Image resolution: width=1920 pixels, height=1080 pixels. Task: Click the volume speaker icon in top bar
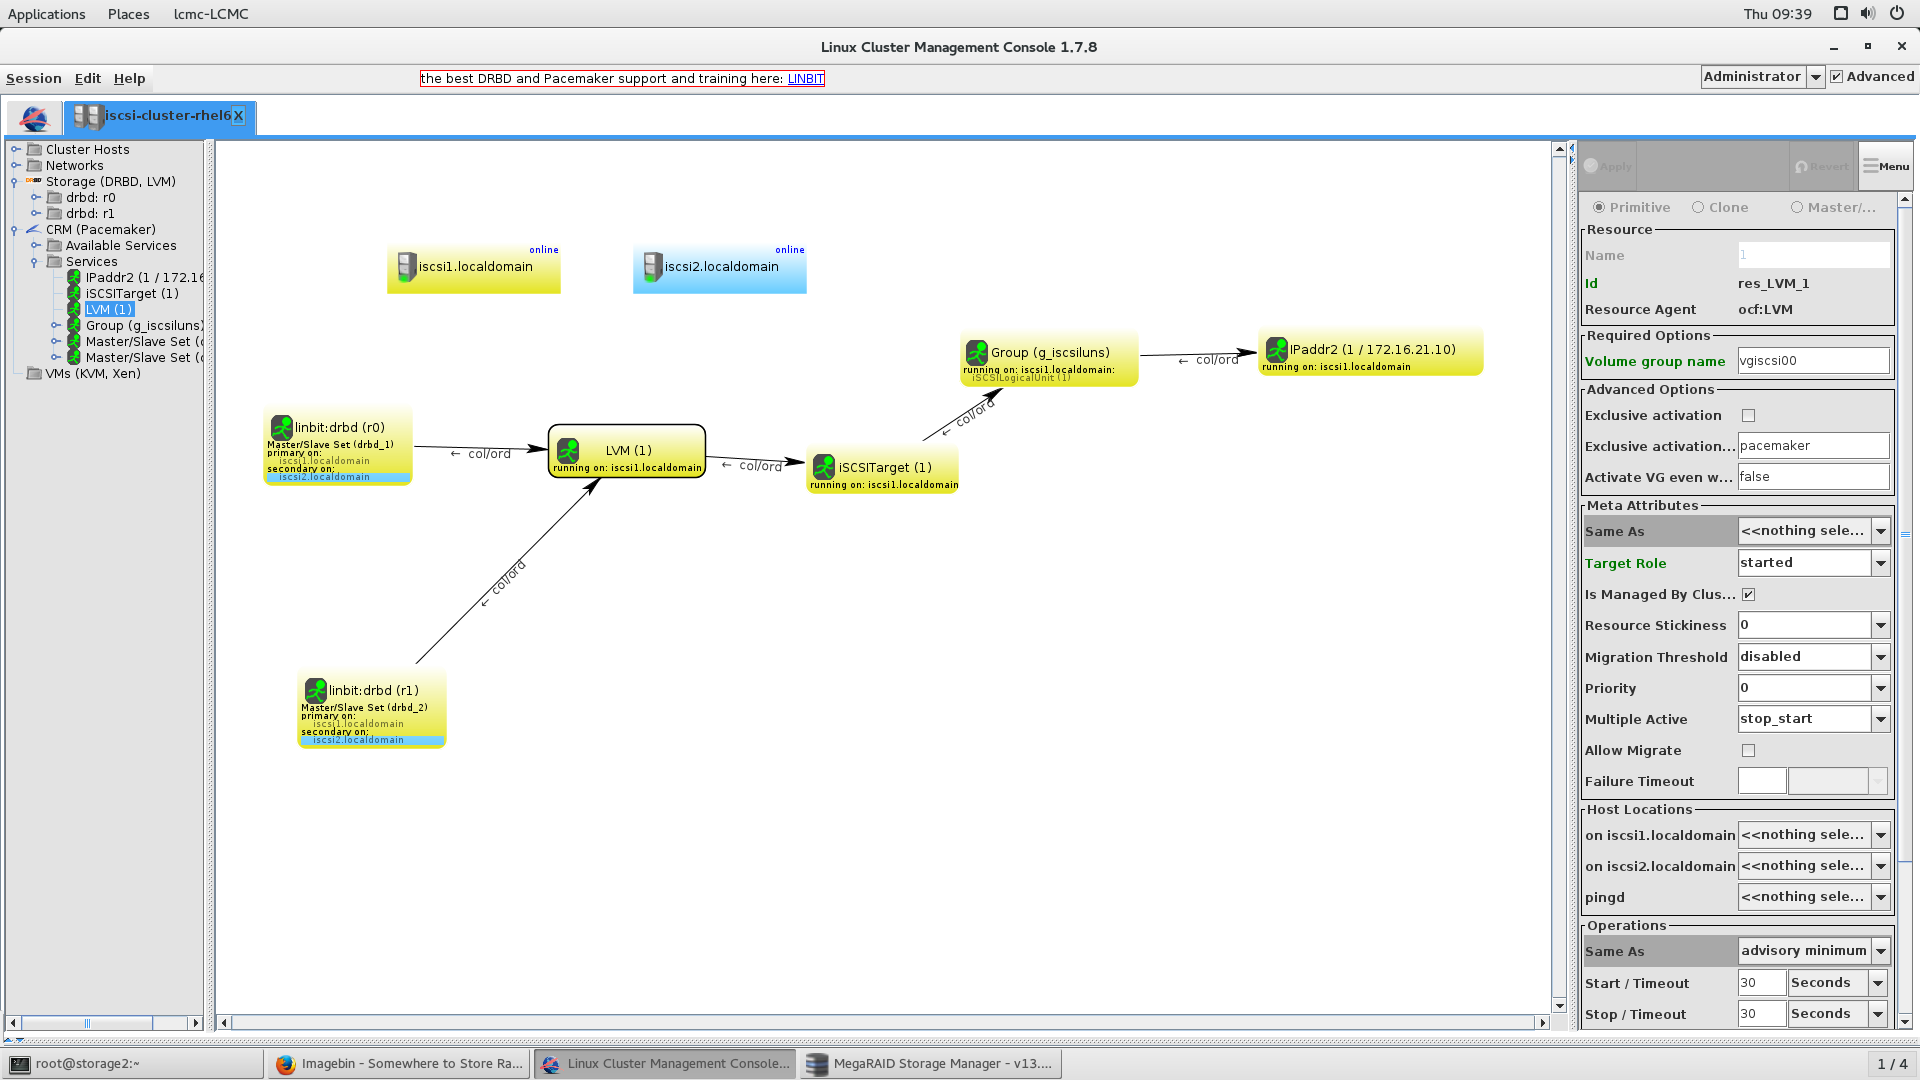tap(1868, 13)
